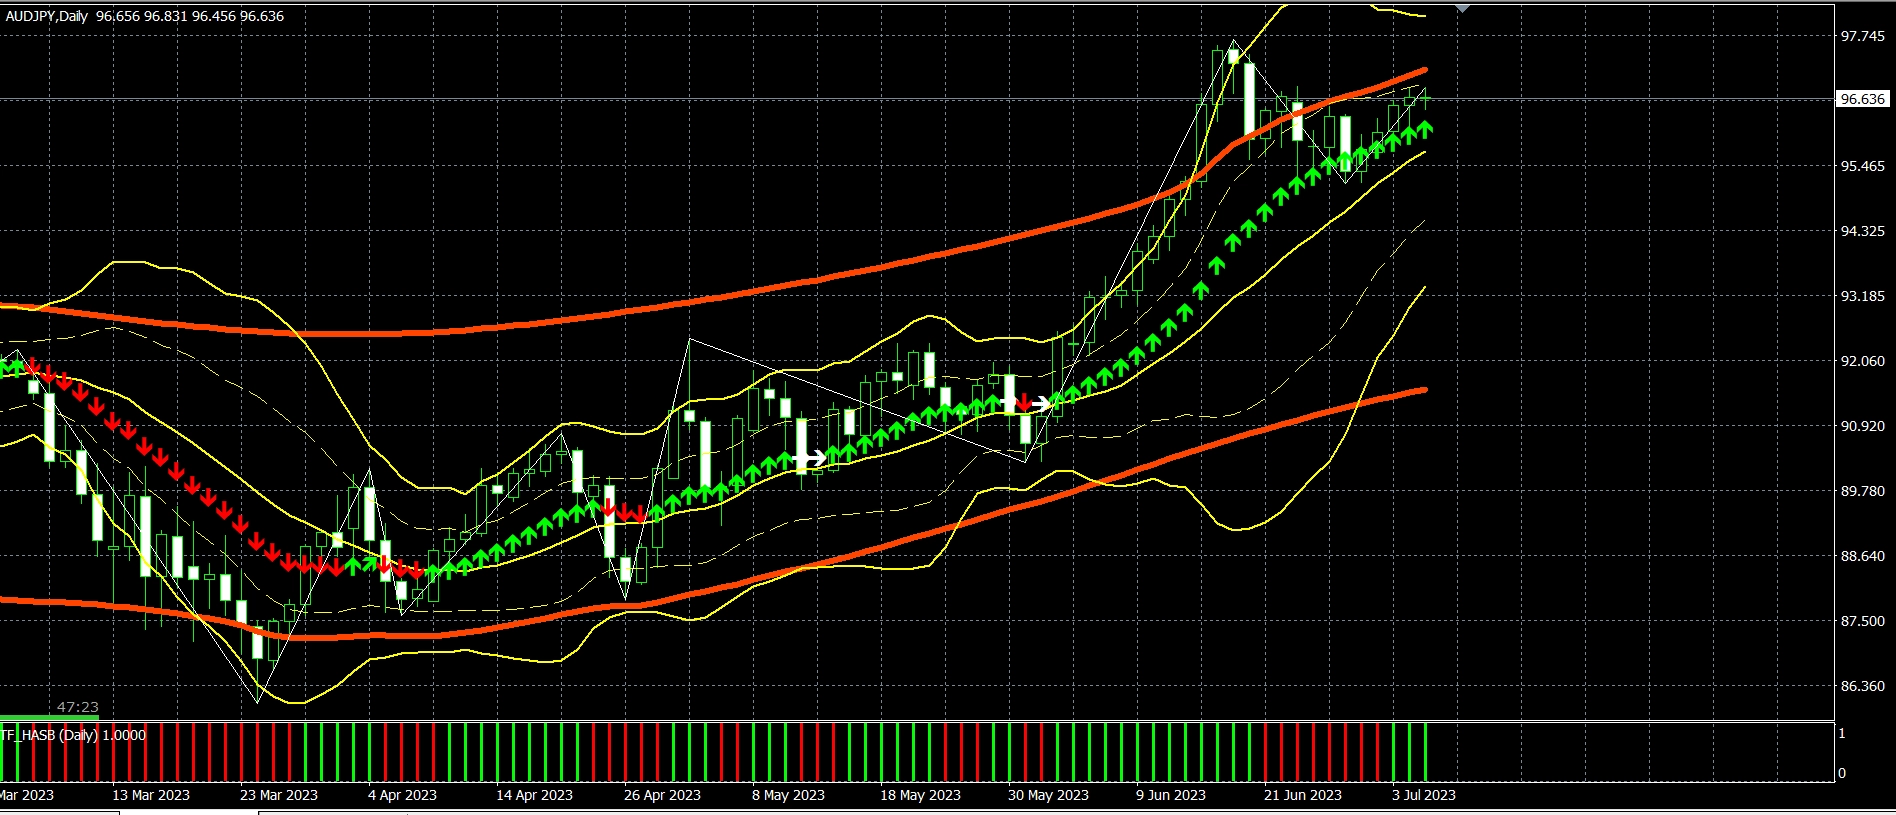Click the latest green up-arrow signal
The image size is (1896, 815).
(1425, 129)
